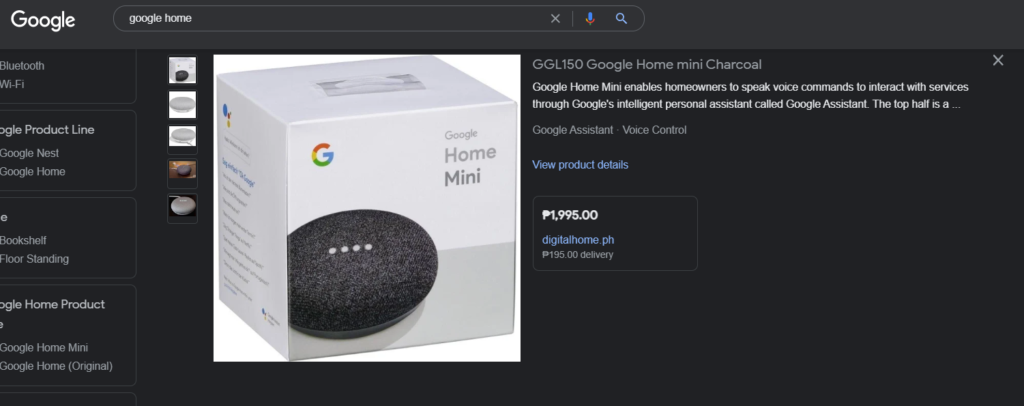Filter by Google Home product line
The image size is (1024, 406).
point(33,172)
